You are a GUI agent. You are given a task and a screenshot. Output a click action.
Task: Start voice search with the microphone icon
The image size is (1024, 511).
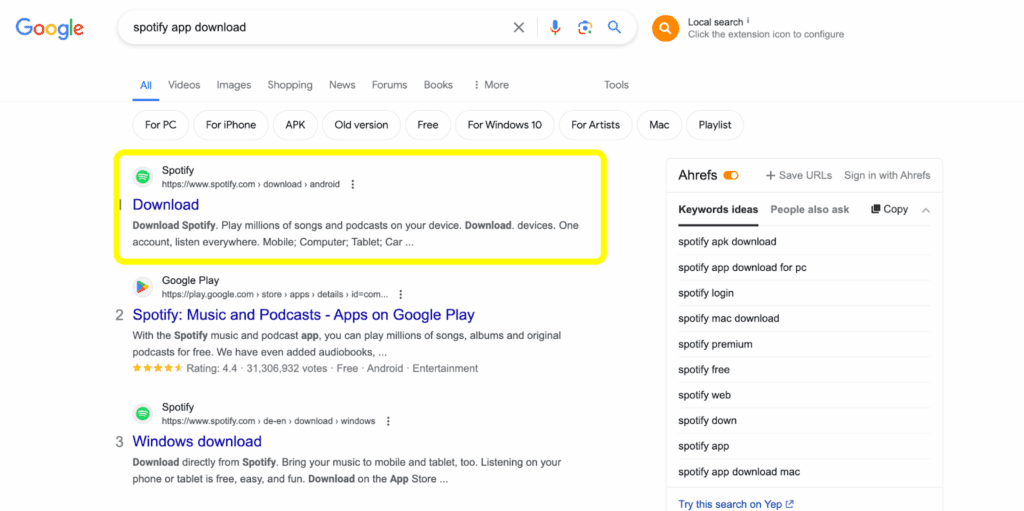pos(555,27)
